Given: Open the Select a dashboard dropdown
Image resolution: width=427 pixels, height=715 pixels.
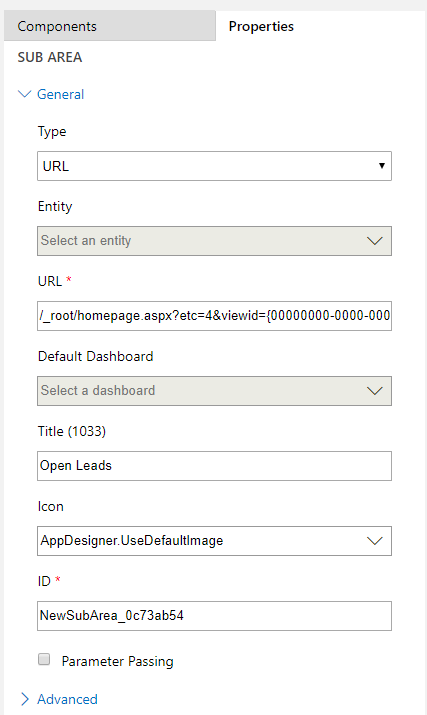Looking at the screenshot, I should (214, 391).
